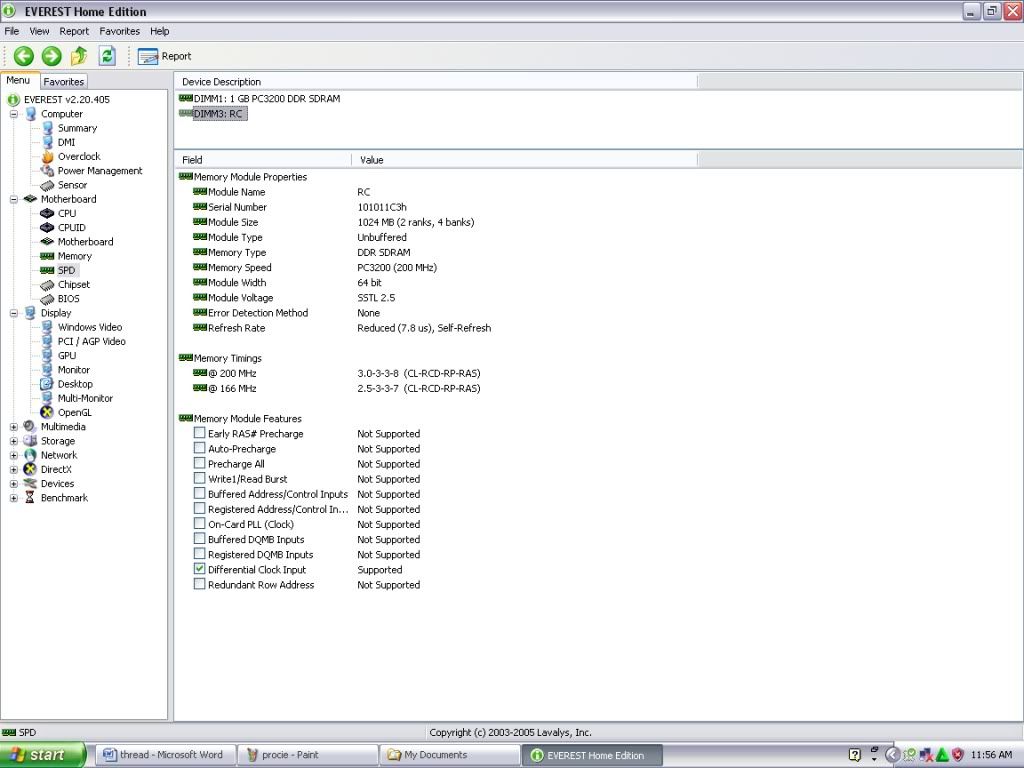Toggle the On-Card PLL (Clock) checkbox
Image resolution: width=1024 pixels, height=768 pixels.
[x=199, y=524]
